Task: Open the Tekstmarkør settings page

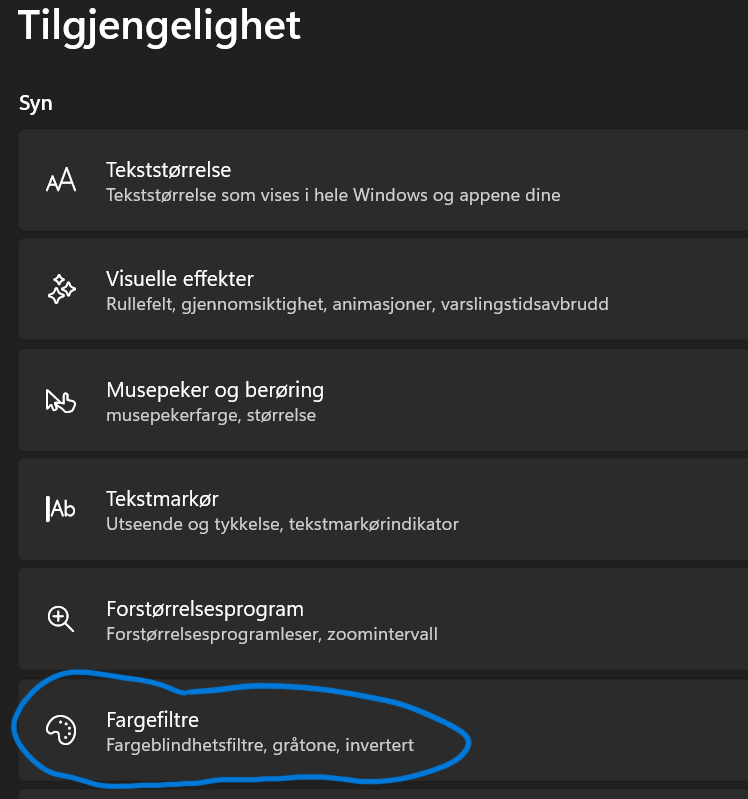Action: tap(162, 498)
